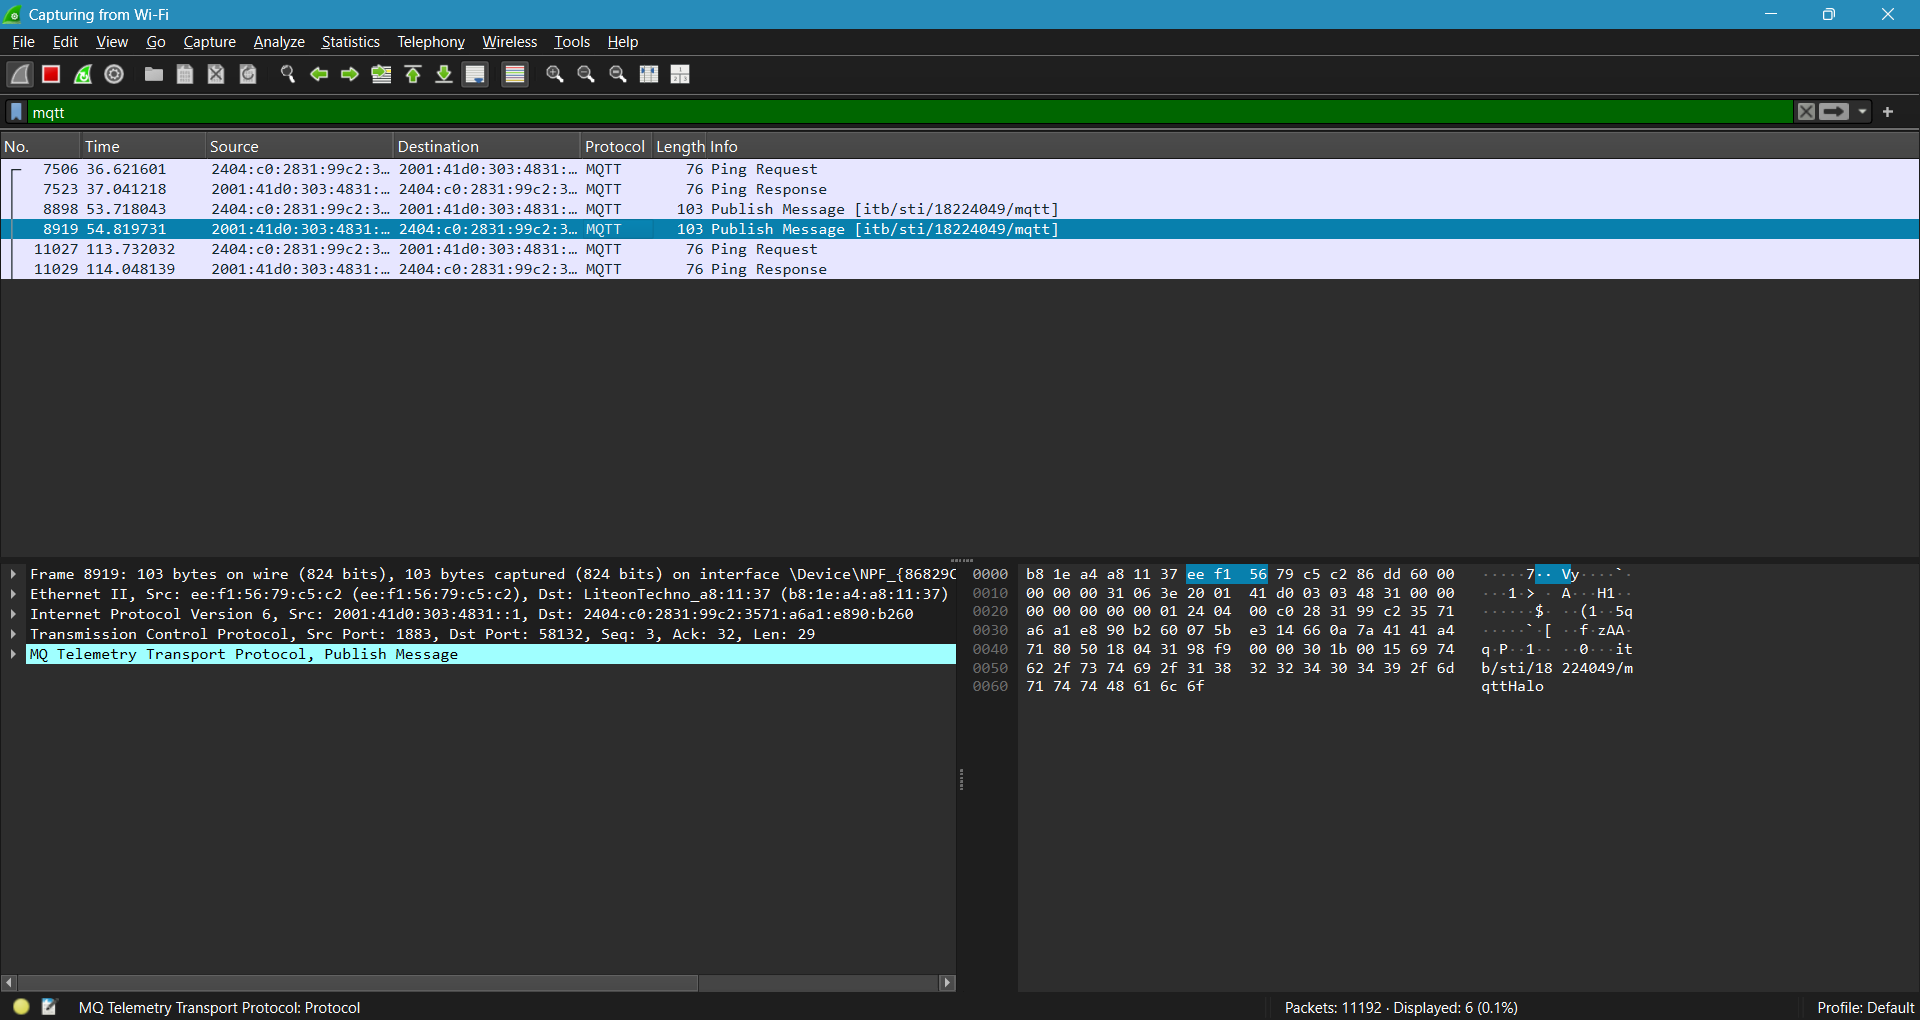Open capture file properties status icon
This screenshot has width=1920, height=1020.
pos(49,1006)
